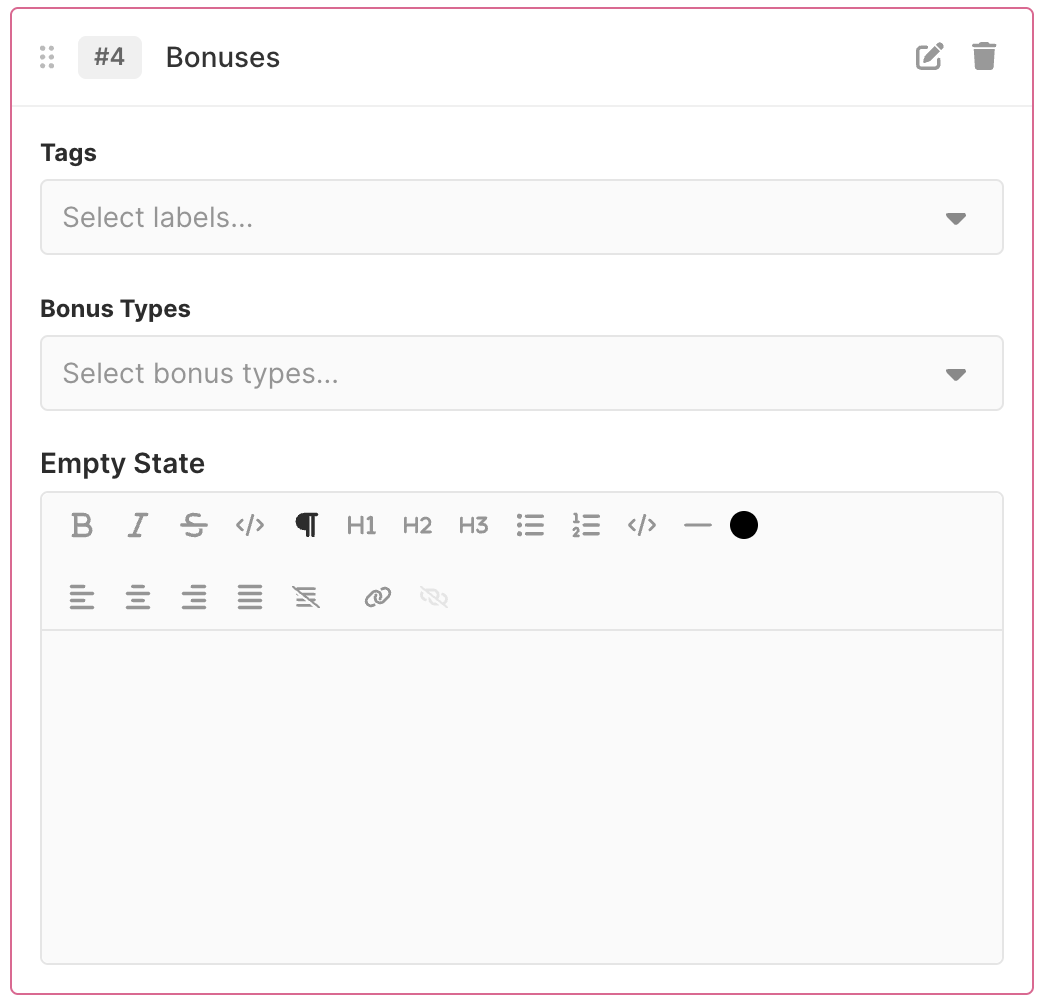This screenshot has width=1046, height=1004.
Task: Insert a bulleted list
Action: point(530,525)
